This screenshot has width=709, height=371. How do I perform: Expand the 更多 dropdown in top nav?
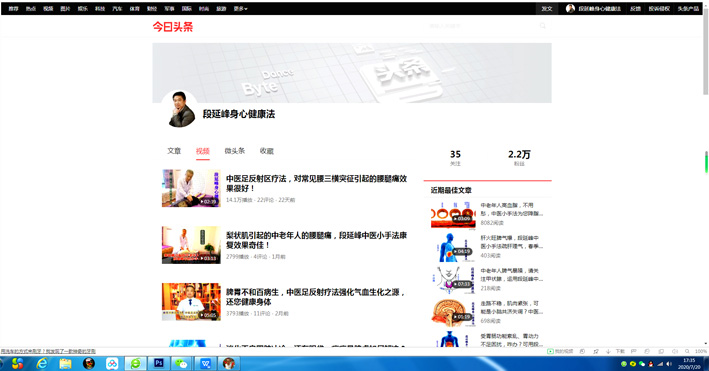coord(240,9)
